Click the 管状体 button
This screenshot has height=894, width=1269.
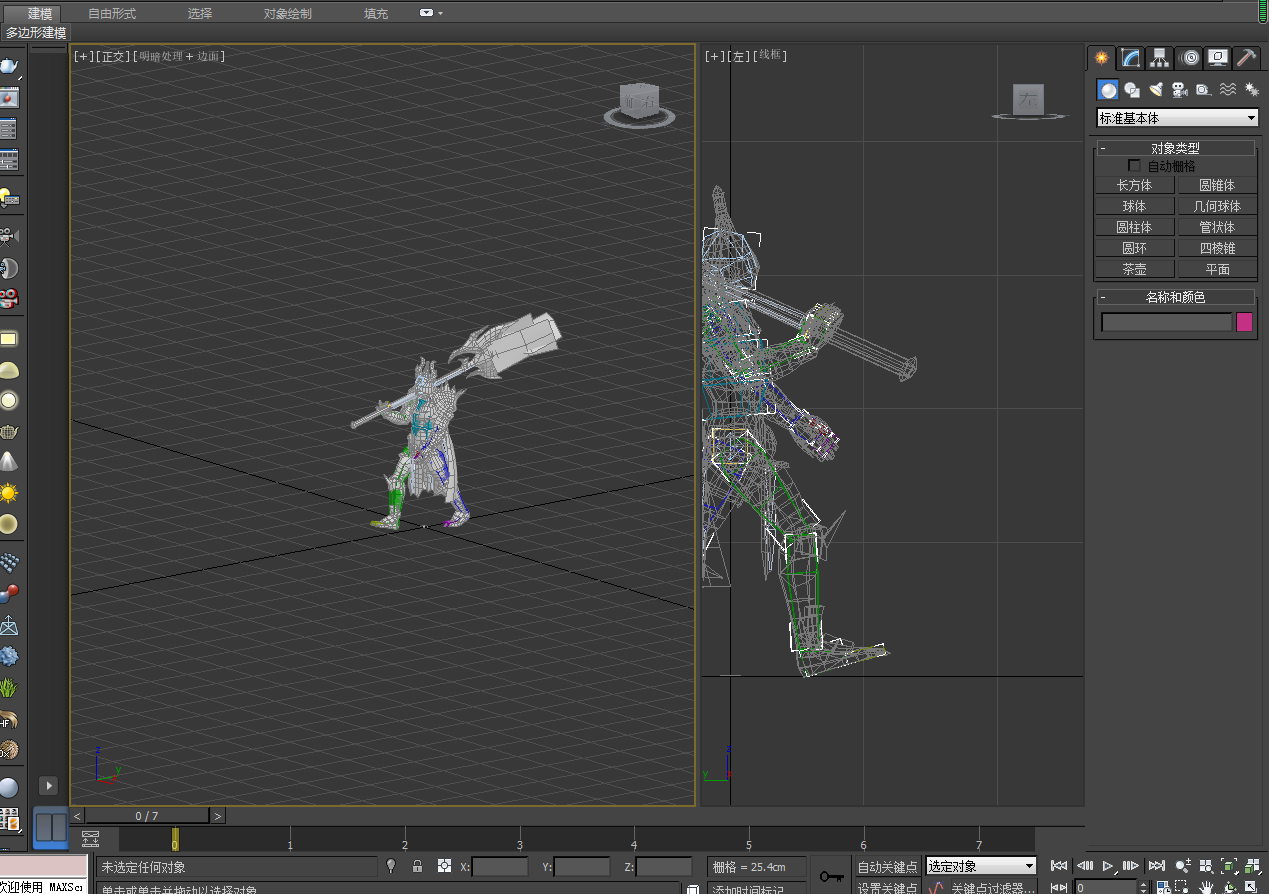click(1217, 227)
